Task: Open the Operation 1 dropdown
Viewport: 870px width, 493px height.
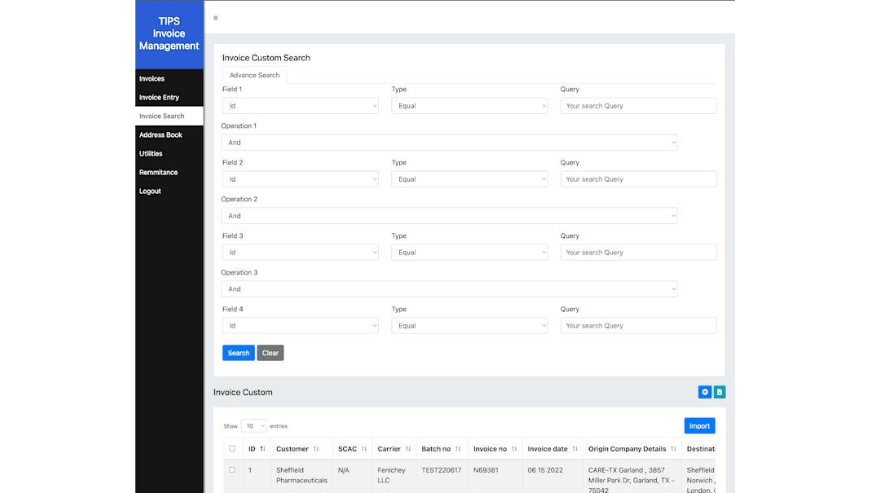Action: [x=449, y=143]
